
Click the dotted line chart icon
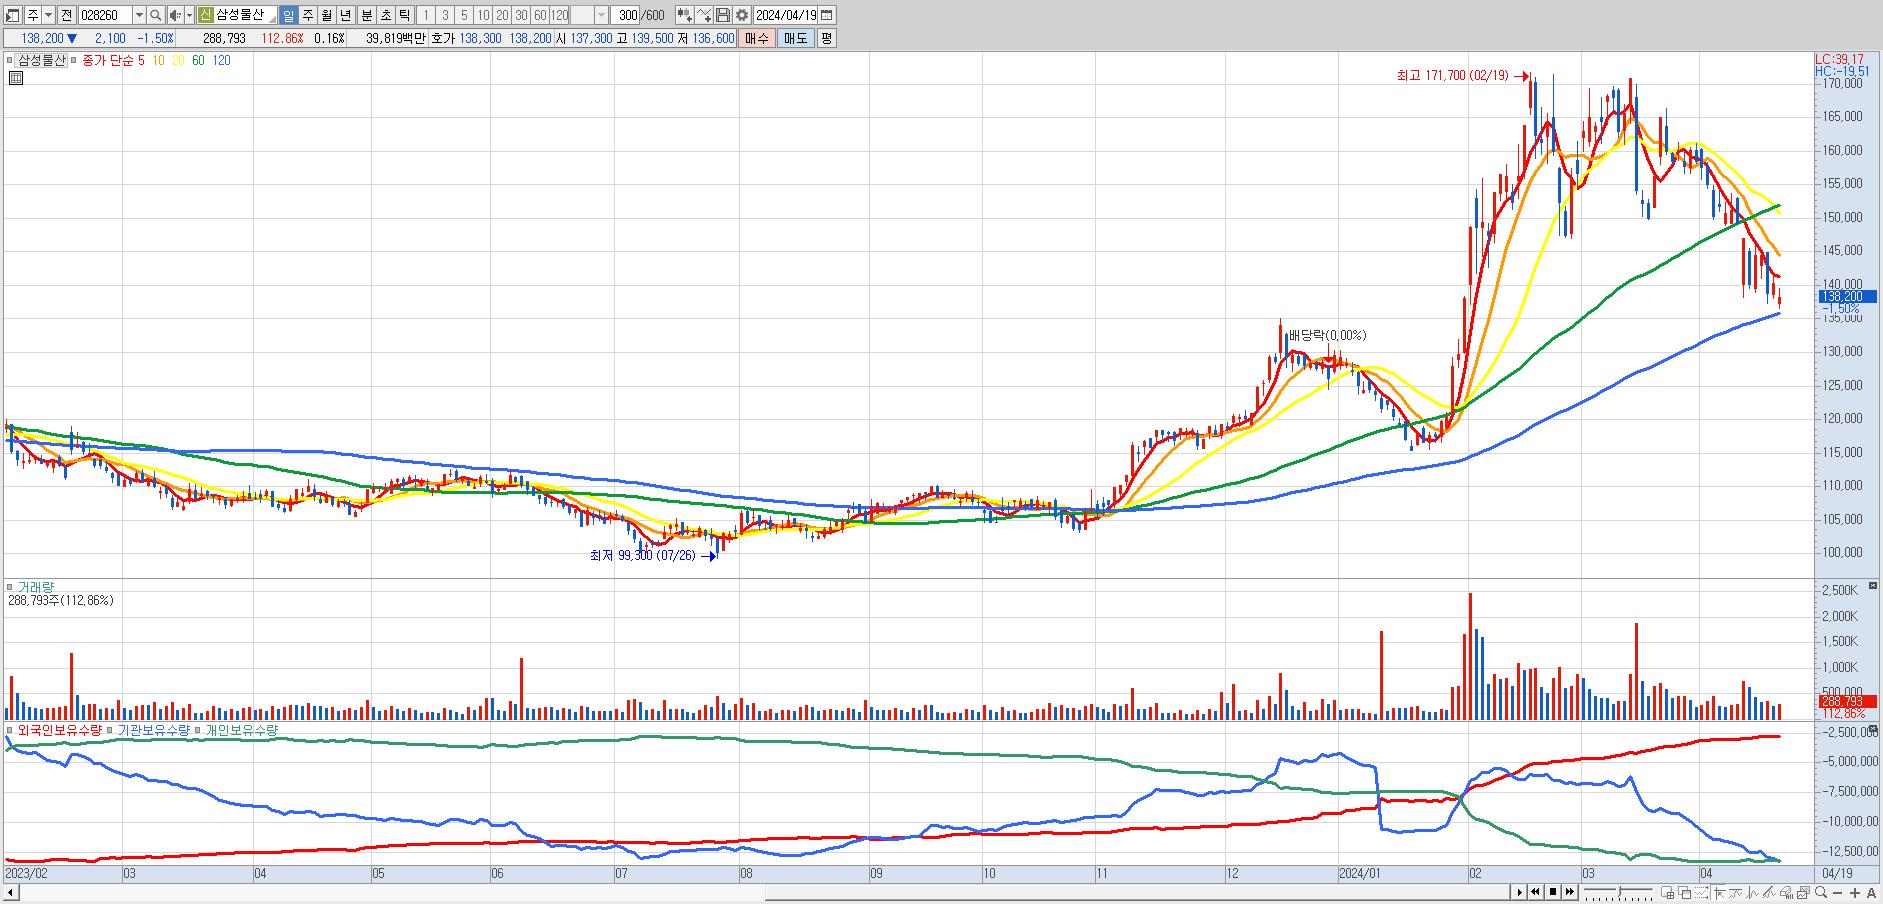click(1702, 892)
